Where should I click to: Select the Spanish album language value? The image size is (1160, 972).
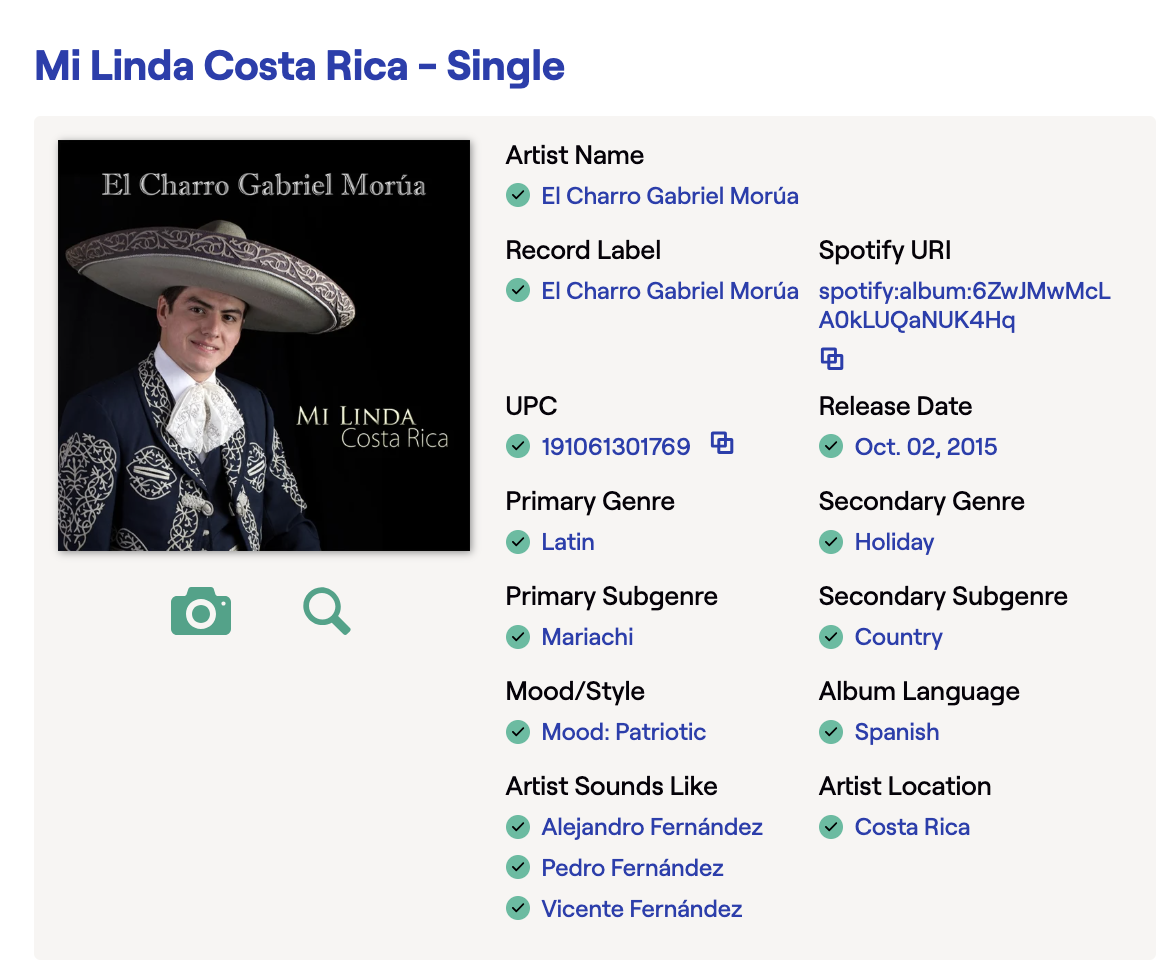(x=897, y=732)
